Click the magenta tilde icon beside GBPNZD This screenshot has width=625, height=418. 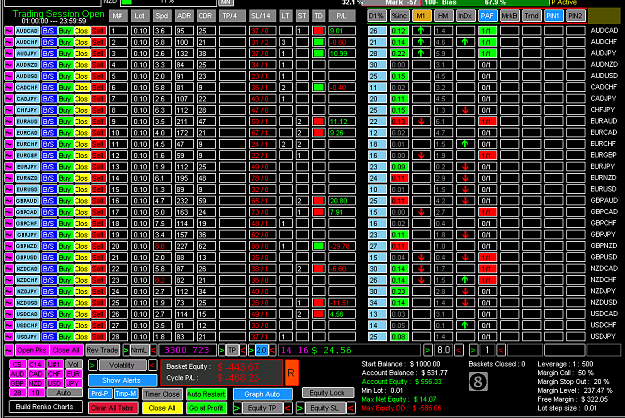coord(9,246)
